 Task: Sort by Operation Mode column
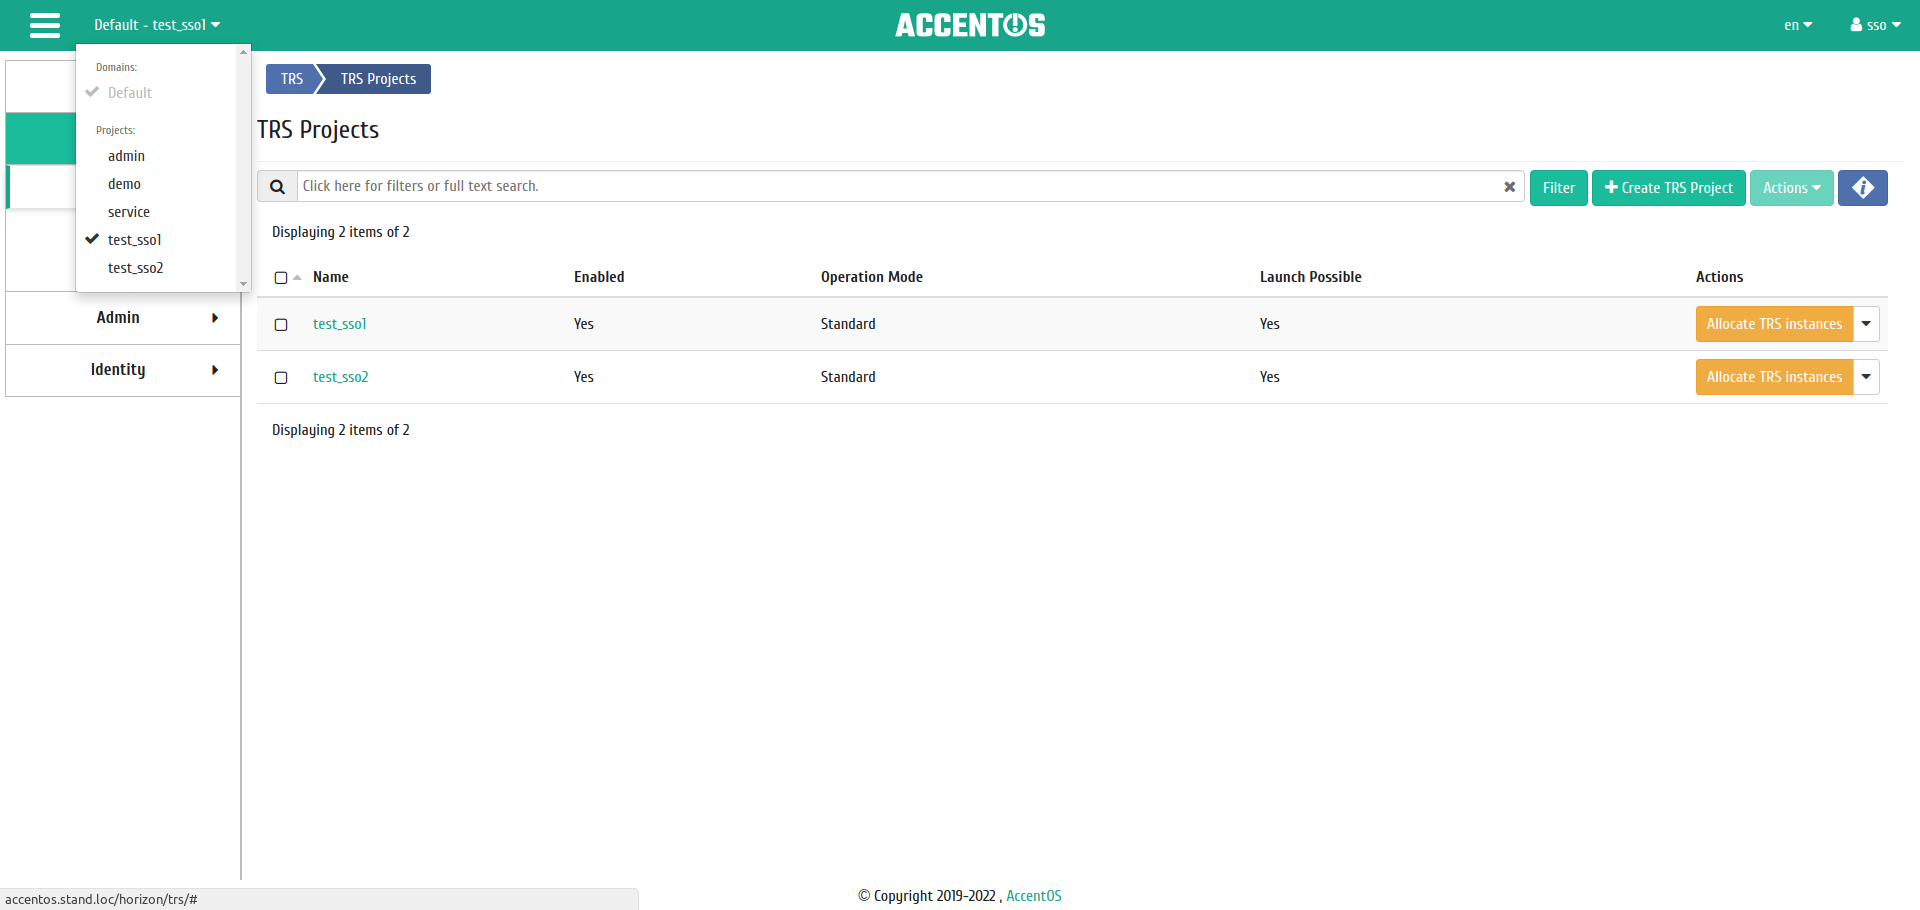[x=872, y=277]
